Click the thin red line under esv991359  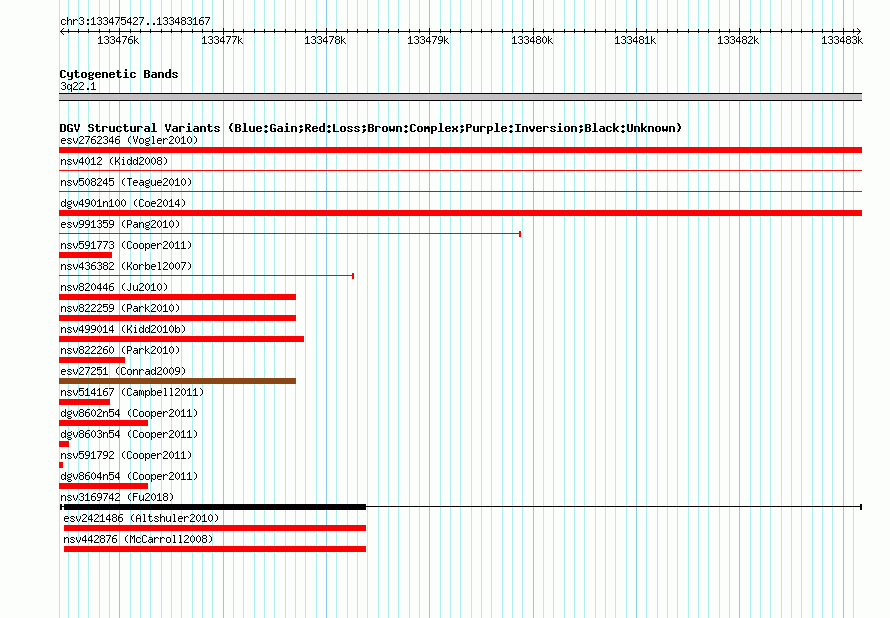290,234
